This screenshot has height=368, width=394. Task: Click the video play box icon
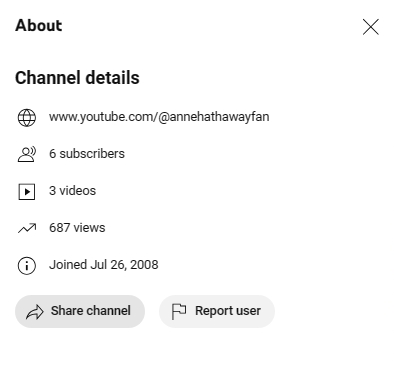(x=27, y=192)
